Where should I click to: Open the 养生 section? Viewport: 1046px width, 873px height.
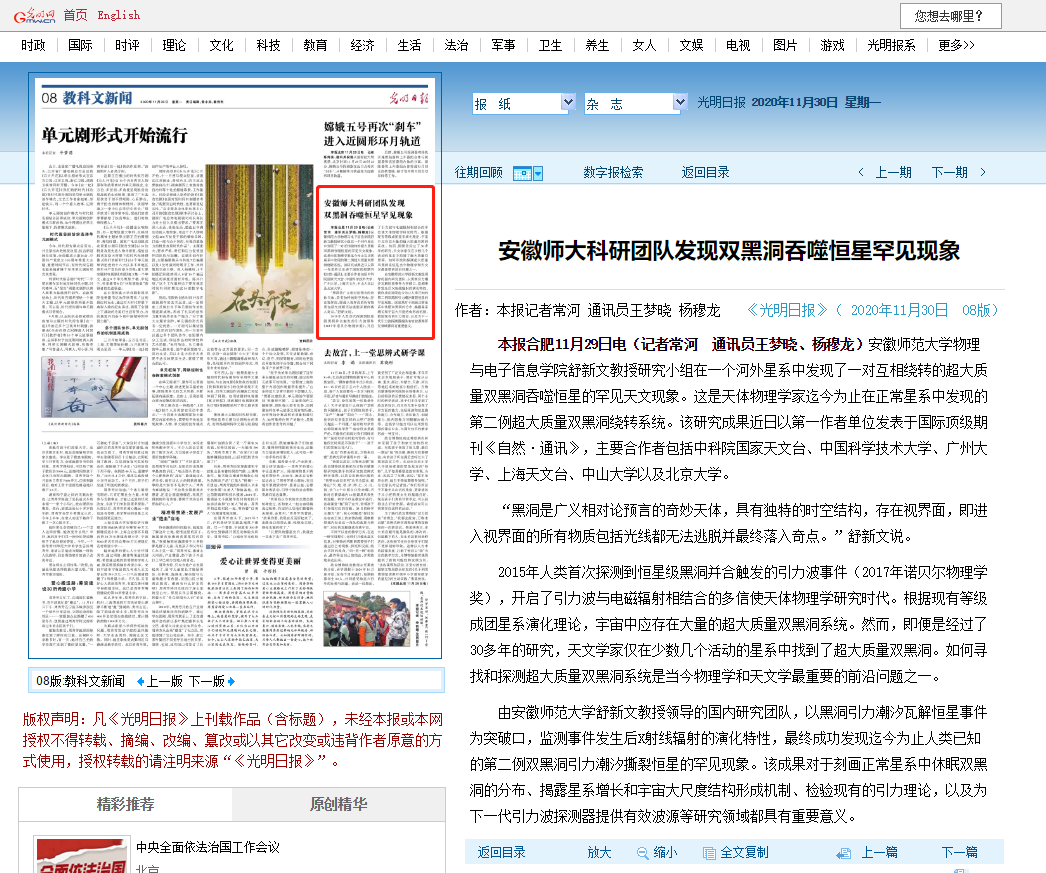pos(597,45)
